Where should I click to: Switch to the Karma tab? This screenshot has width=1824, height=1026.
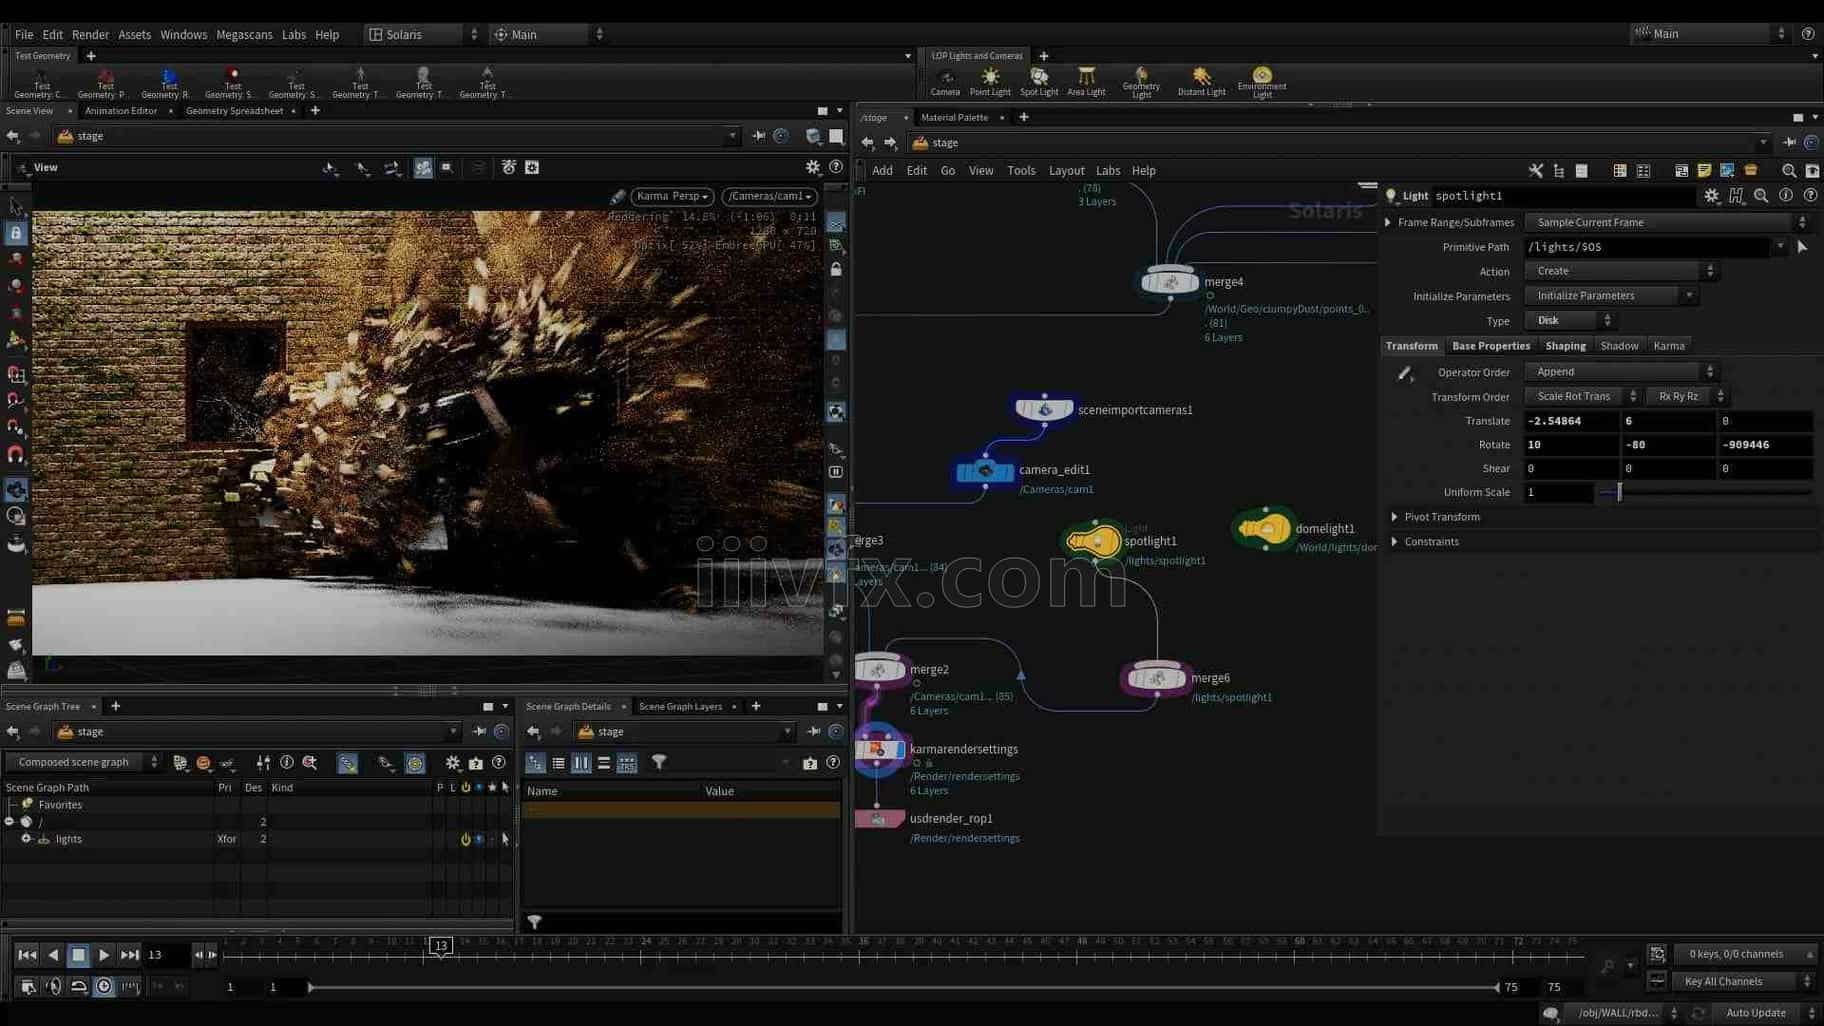tap(1668, 346)
